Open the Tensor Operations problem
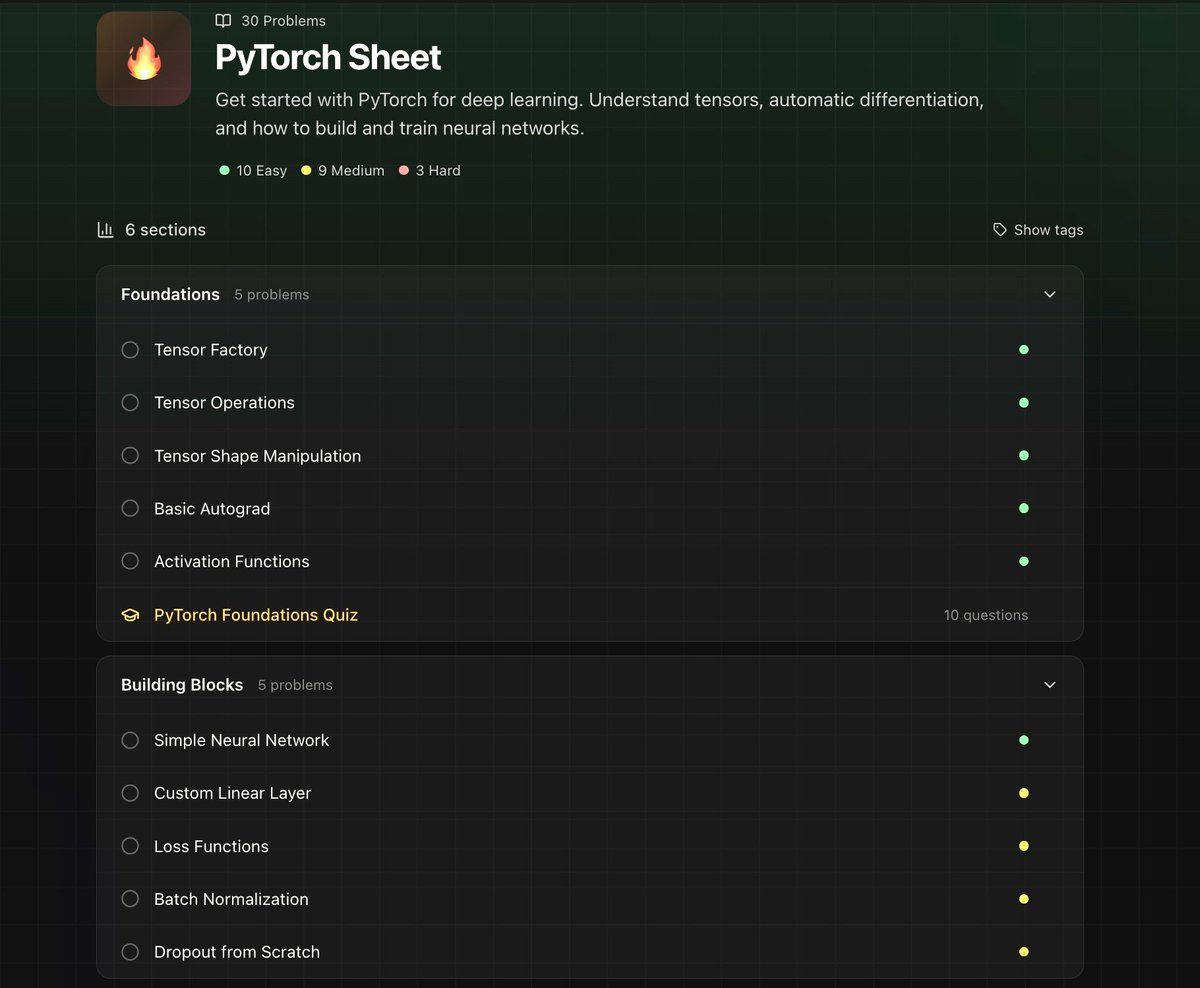 224,403
